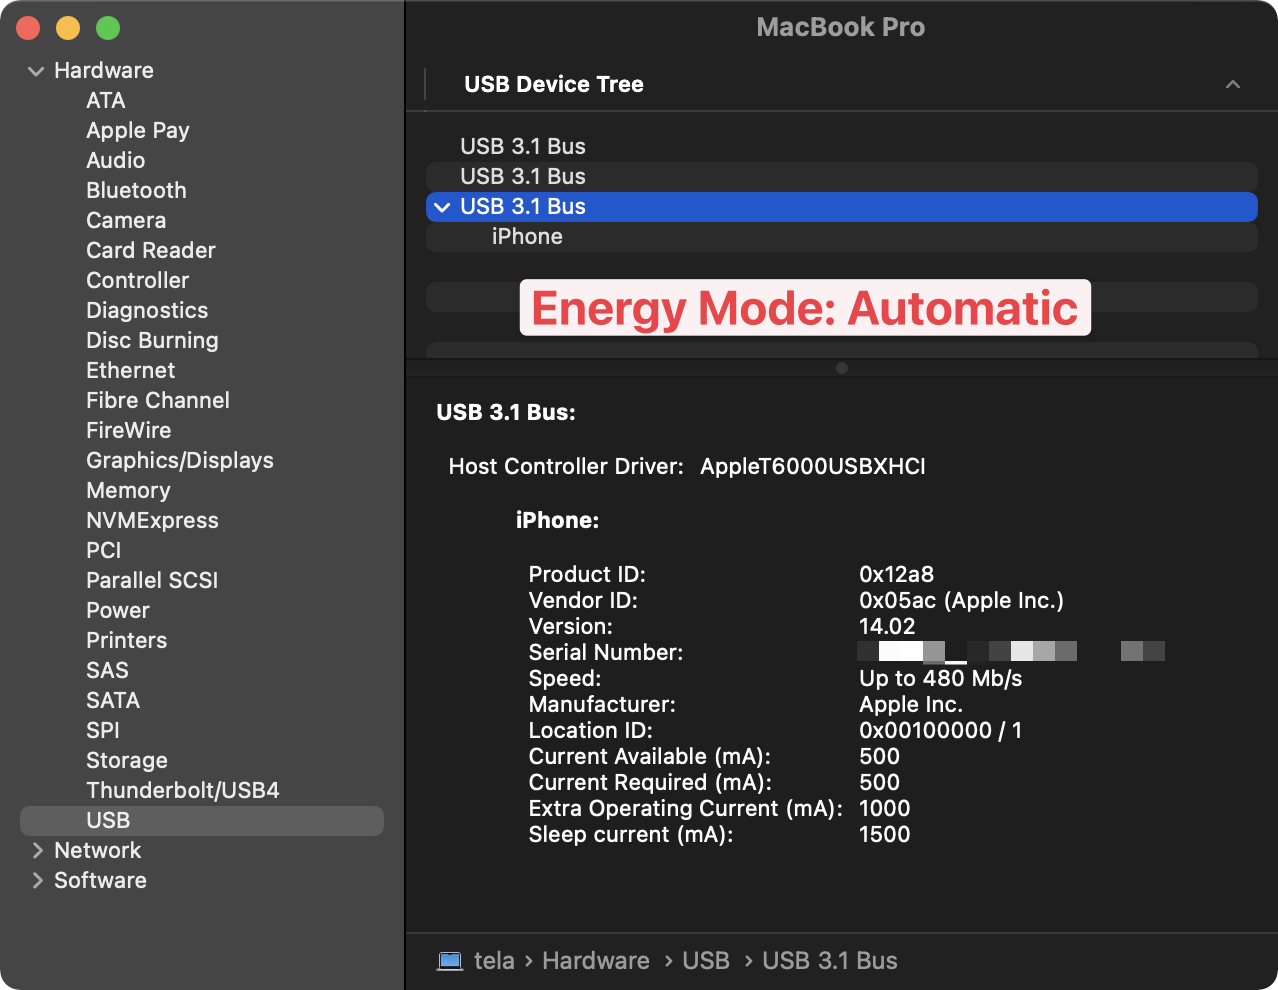Select SAS in the sidebar

click(107, 671)
